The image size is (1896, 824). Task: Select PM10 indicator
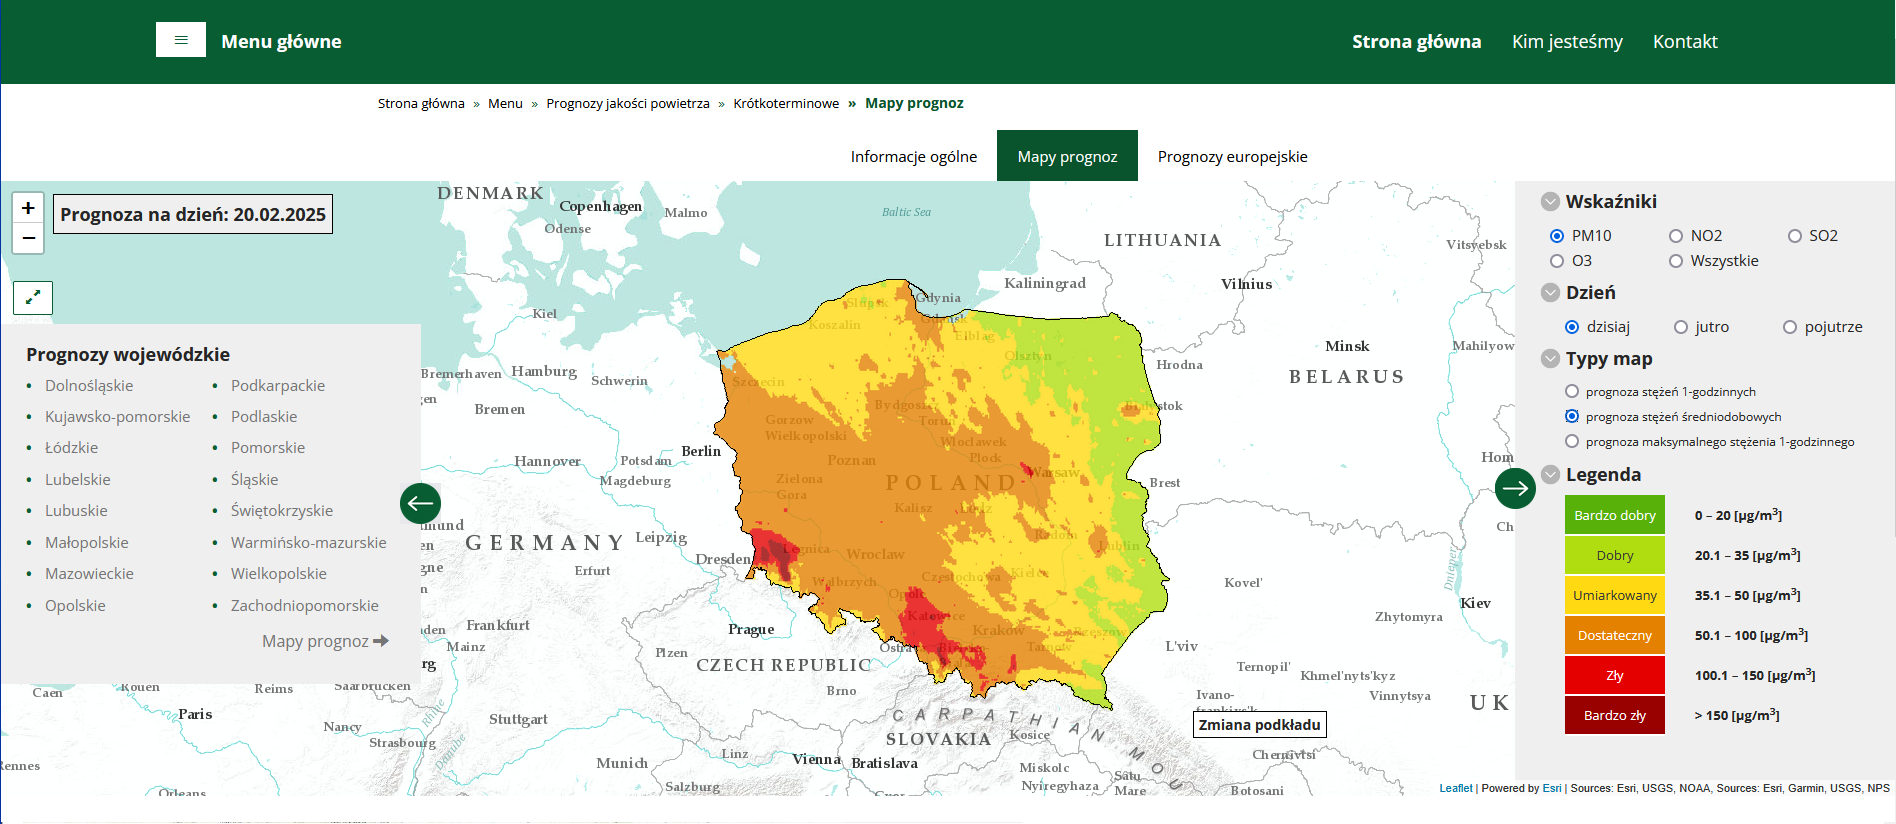point(1557,236)
